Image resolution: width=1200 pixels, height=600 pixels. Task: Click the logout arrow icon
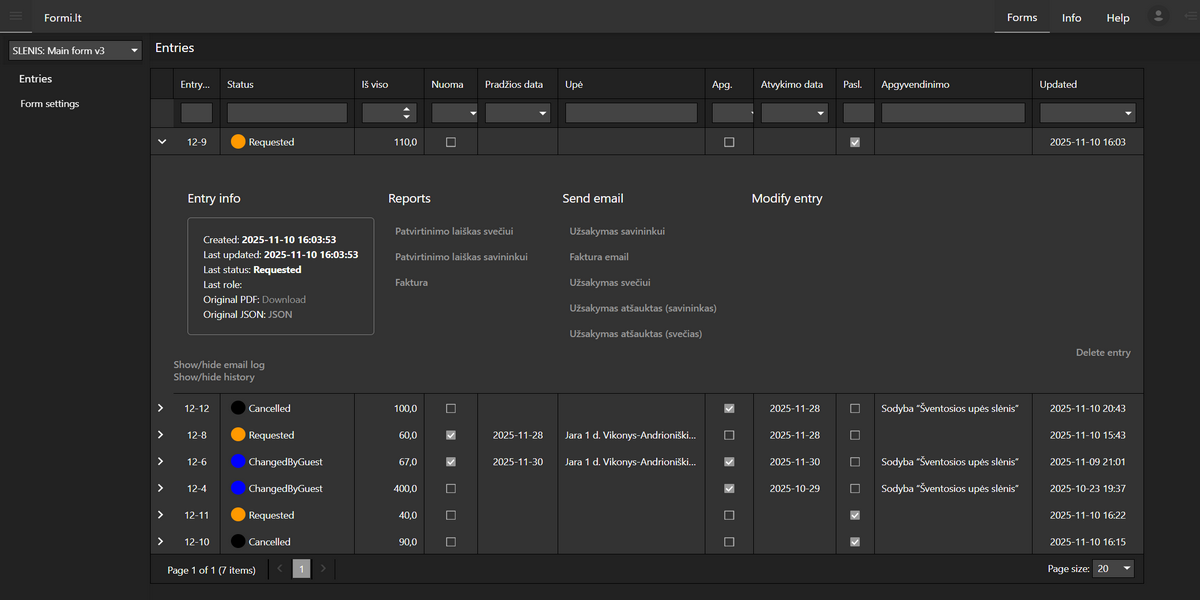tap(1190, 16)
